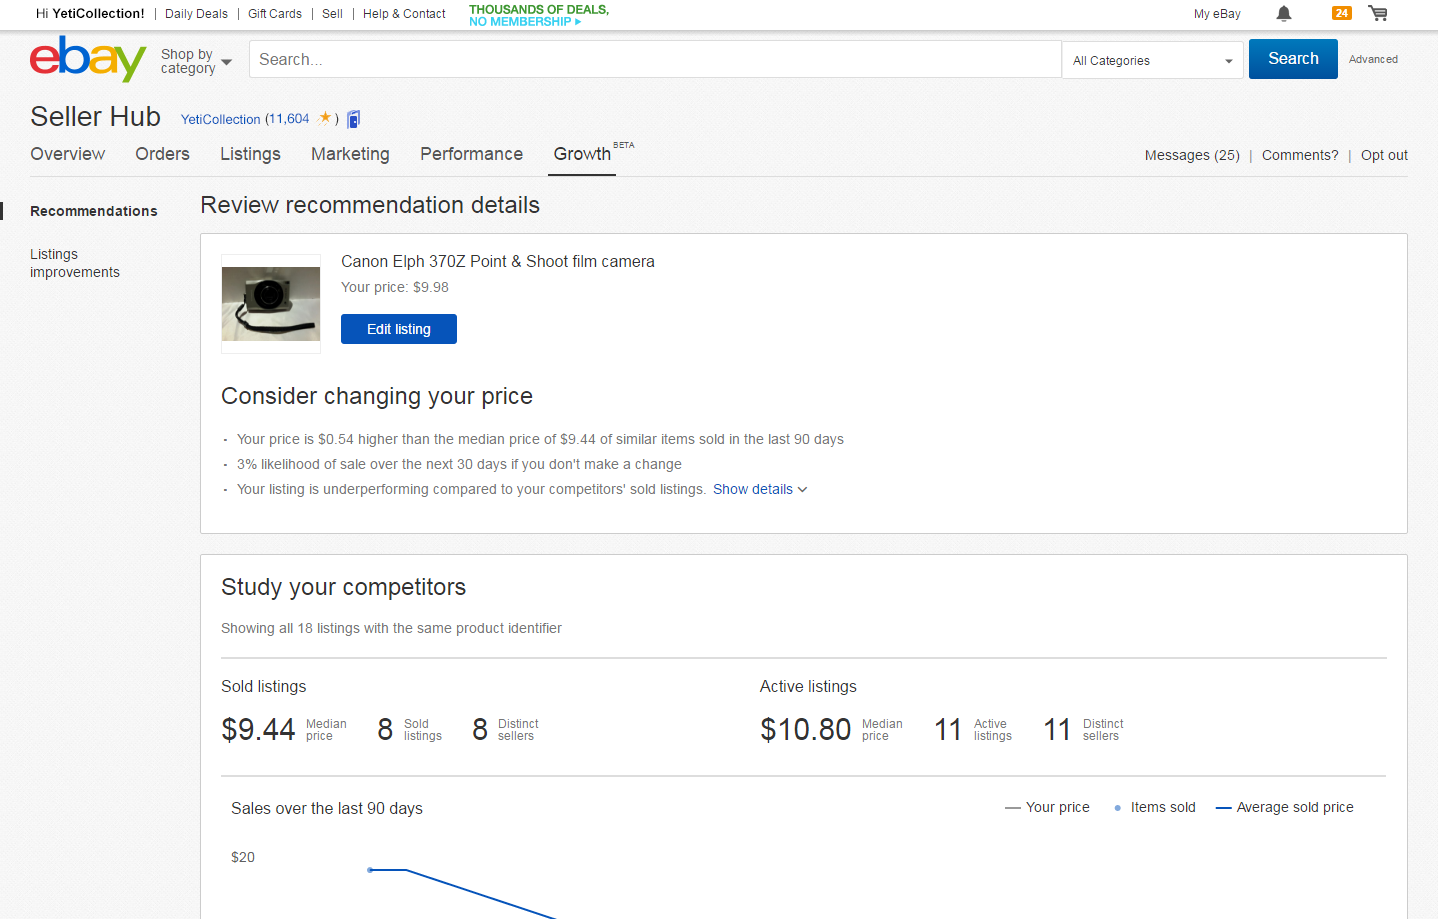Open My eBay link
The image size is (1438, 919).
(1217, 14)
